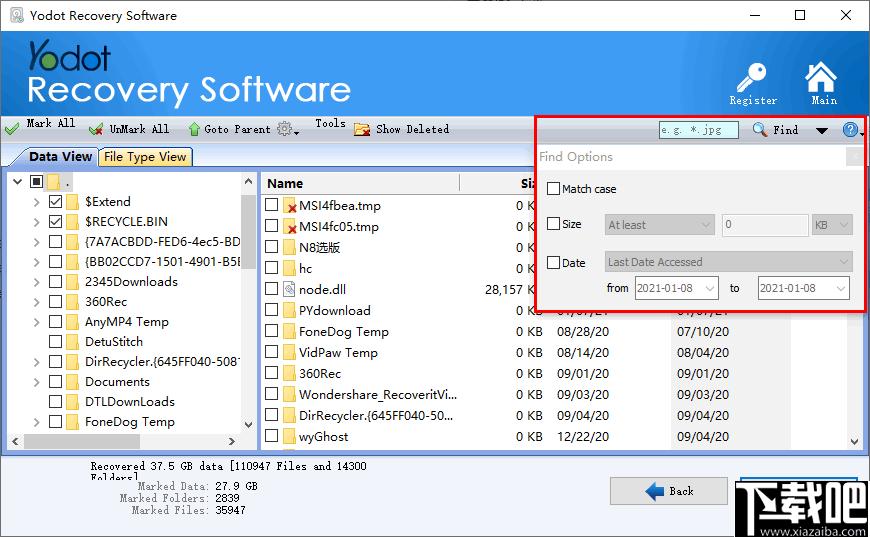The height and width of the screenshot is (537, 870).
Task: Close the Find Options panel
Action: click(x=854, y=157)
